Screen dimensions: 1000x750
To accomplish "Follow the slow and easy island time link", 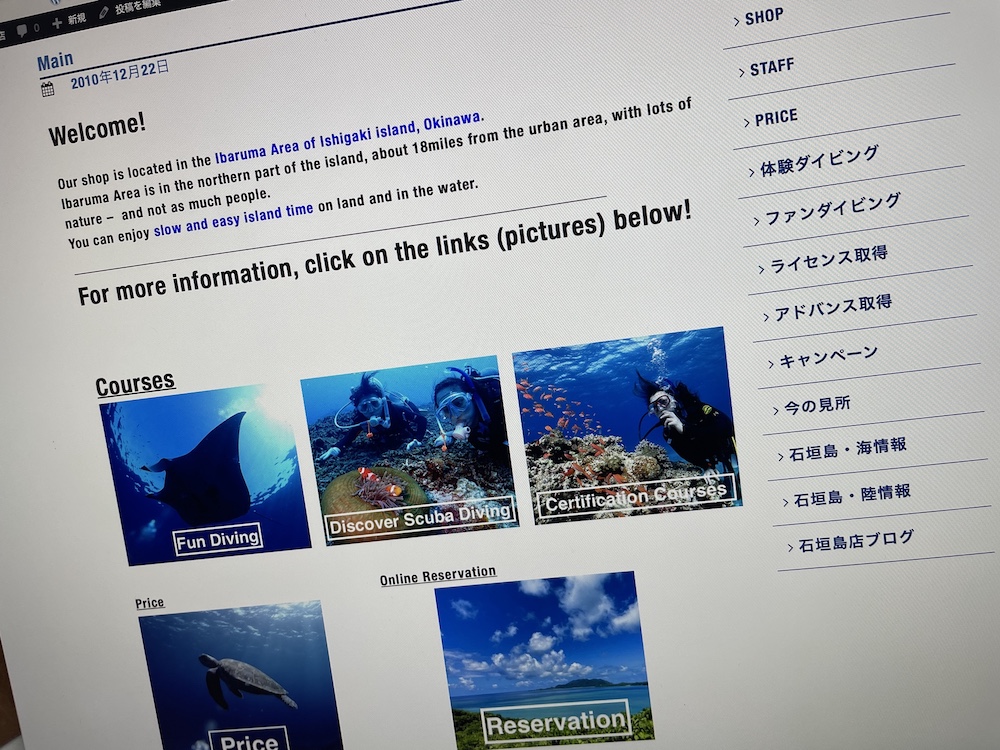I will (233, 218).
